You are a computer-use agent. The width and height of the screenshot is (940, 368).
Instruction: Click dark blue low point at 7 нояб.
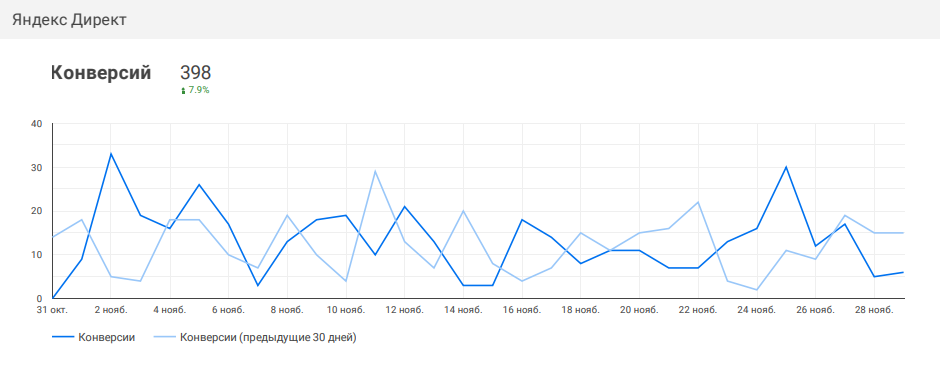pos(258,285)
